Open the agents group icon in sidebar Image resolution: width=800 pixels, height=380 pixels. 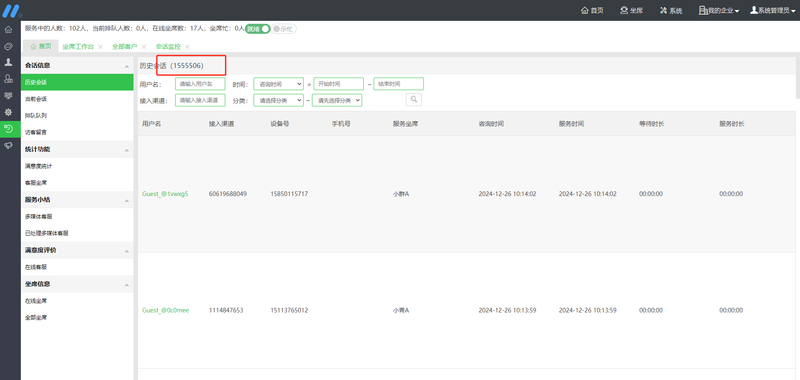click(9, 79)
